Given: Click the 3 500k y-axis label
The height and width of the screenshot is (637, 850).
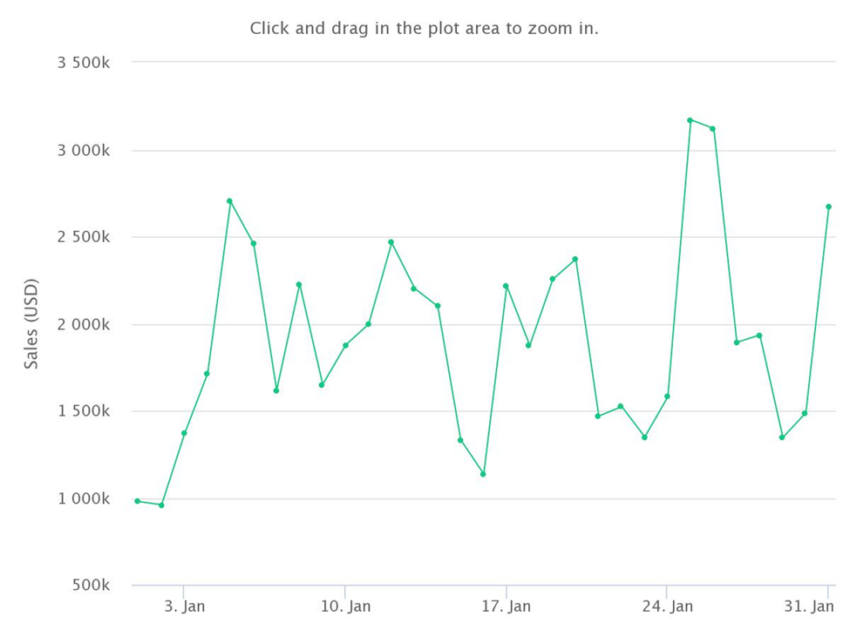Looking at the screenshot, I should pos(83,63).
